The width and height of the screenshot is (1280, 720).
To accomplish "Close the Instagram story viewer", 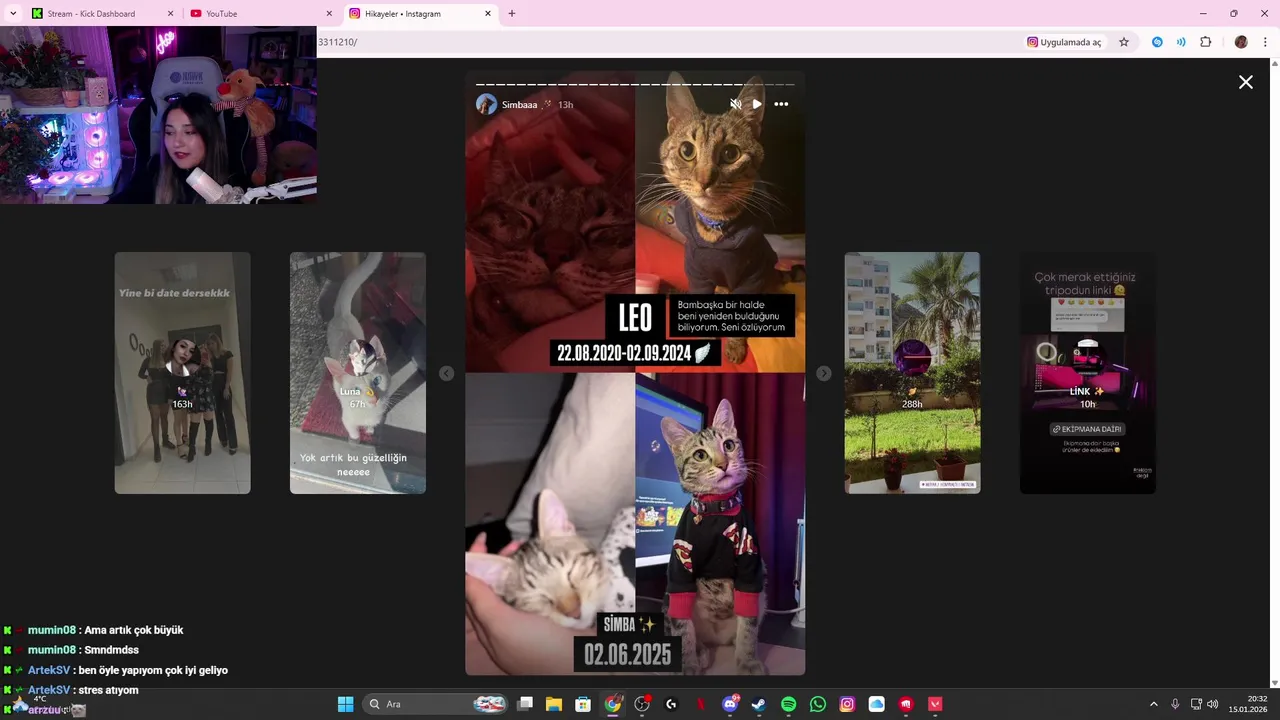I will click(x=1246, y=82).
